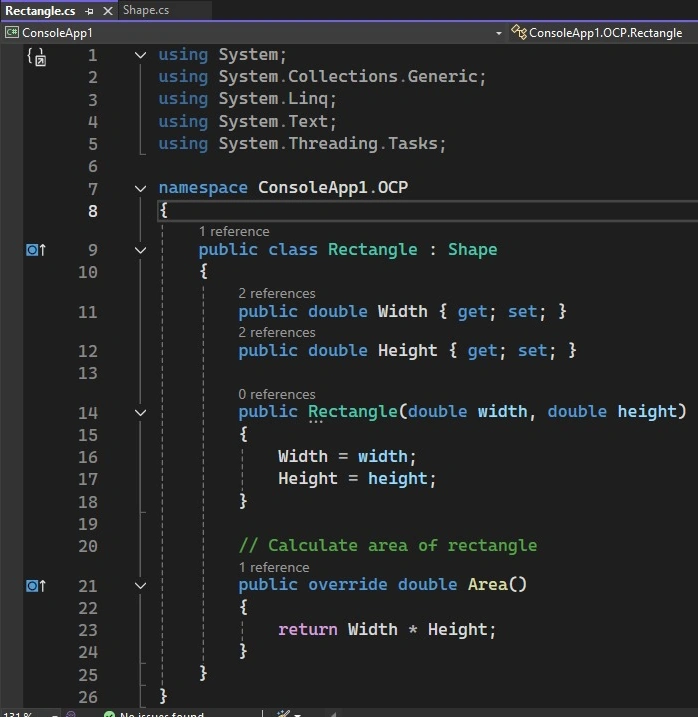Click inheritance margin icon on line 9
Image resolution: width=698 pixels, height=717 pixels.
tap(36, 250)
